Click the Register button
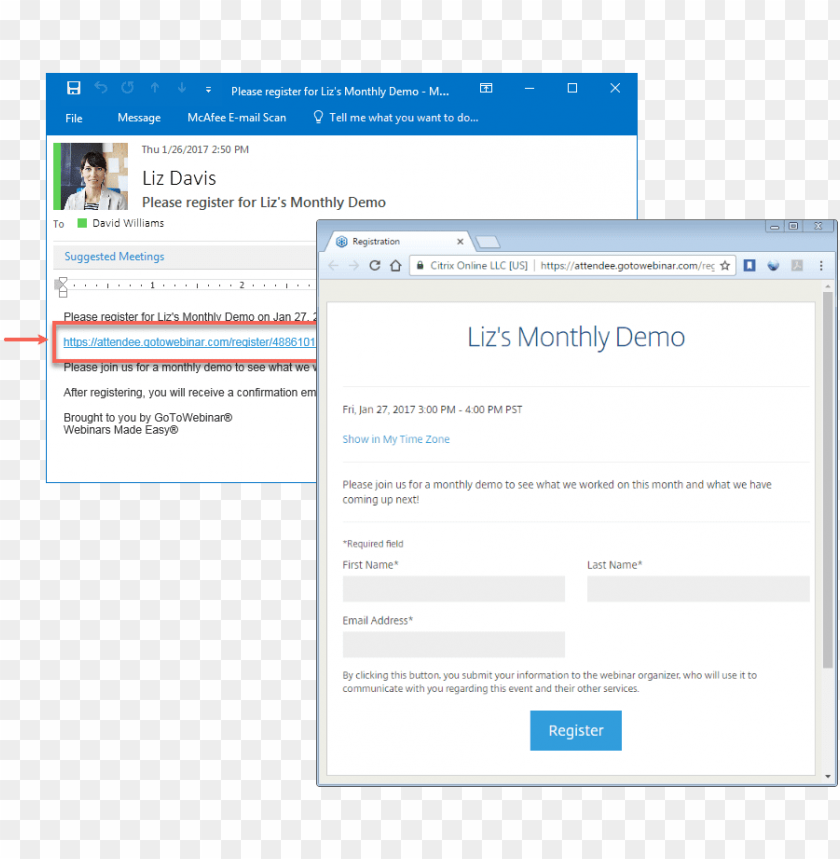This screenshot has width=840, height=859. click(x=575, y=730)
